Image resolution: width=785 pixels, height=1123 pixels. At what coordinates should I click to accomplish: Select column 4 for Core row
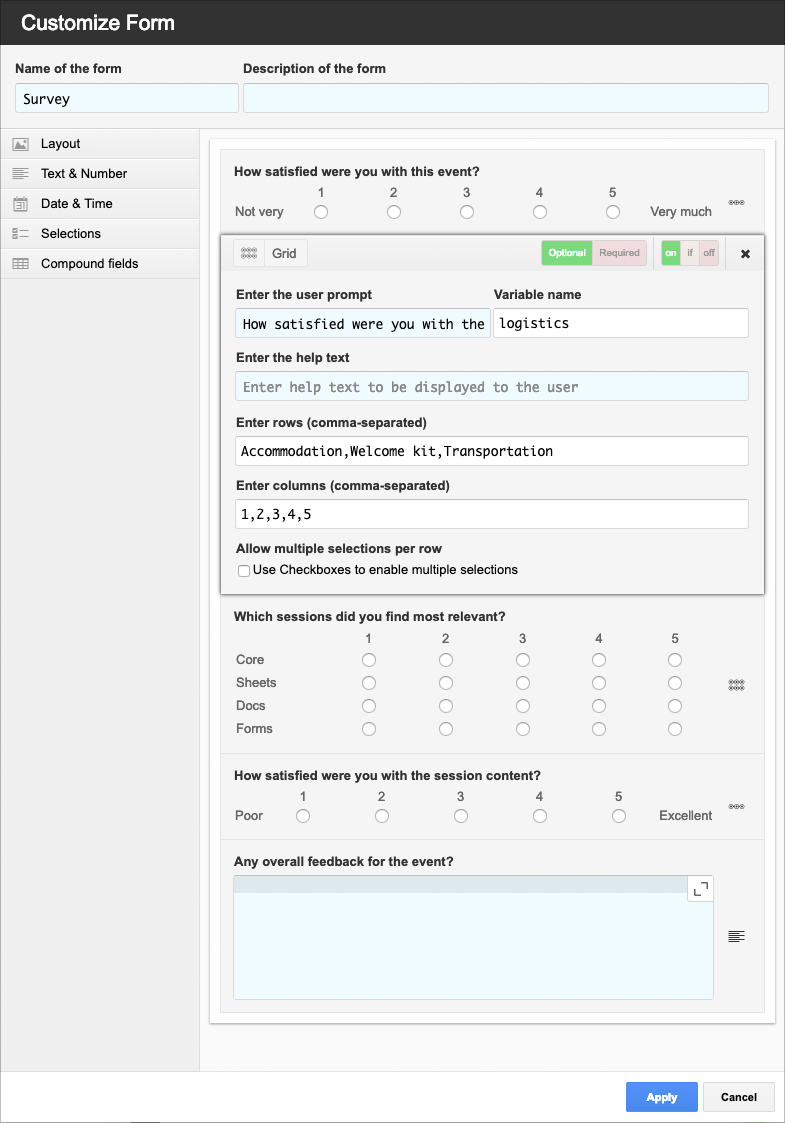point(599,660)
